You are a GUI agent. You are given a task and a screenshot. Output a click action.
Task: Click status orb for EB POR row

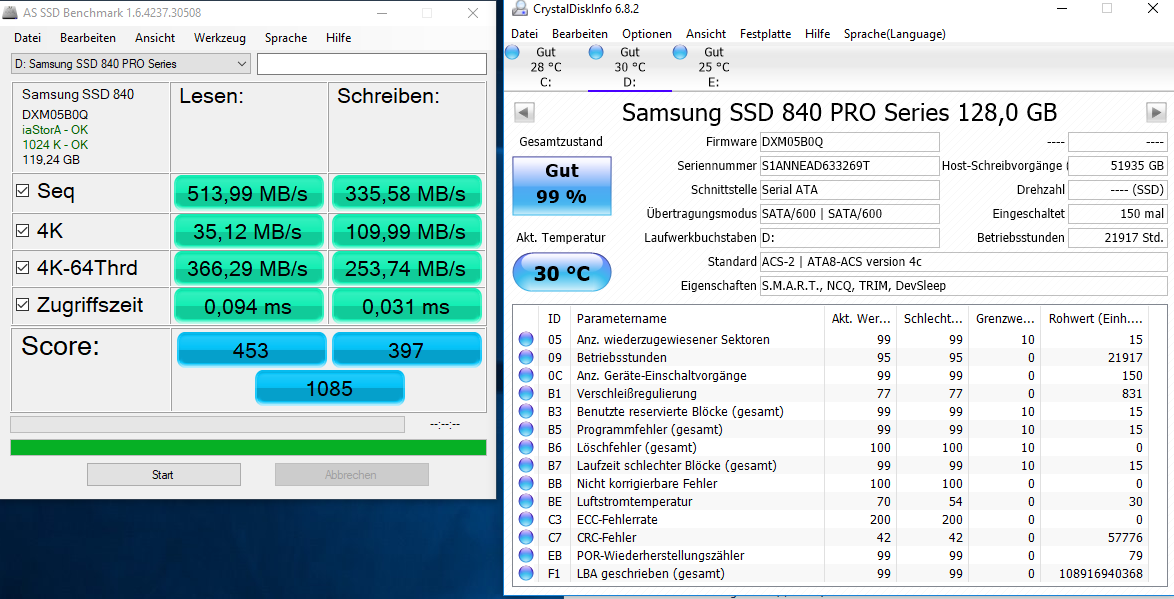pyautogui.click(x=526, y=555)
